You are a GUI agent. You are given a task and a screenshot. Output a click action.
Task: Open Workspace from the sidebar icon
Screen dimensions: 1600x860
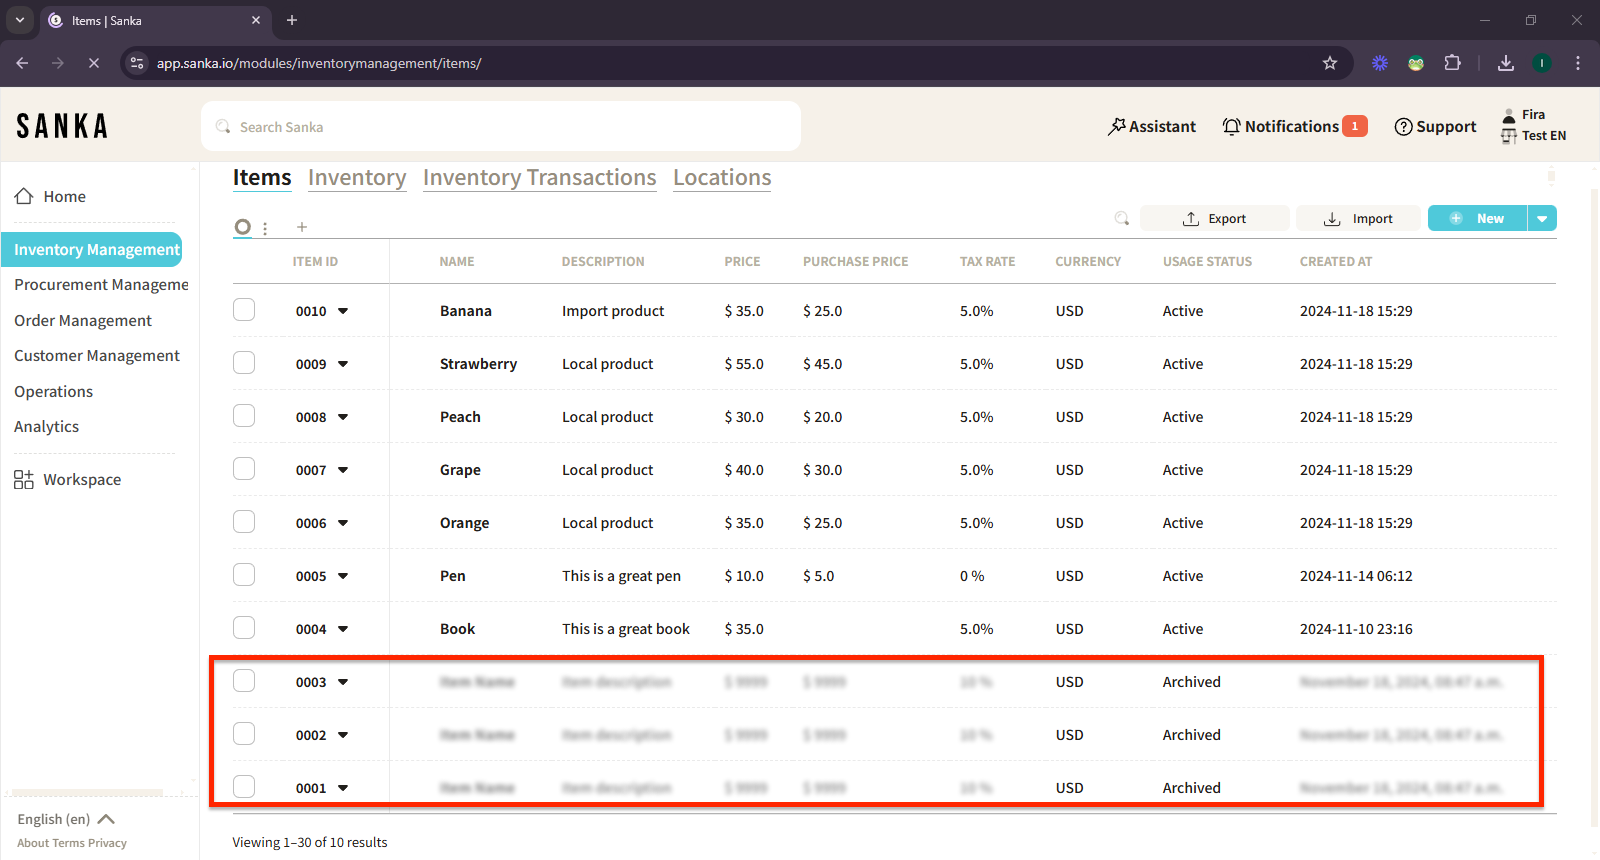[x=24, y=480]
